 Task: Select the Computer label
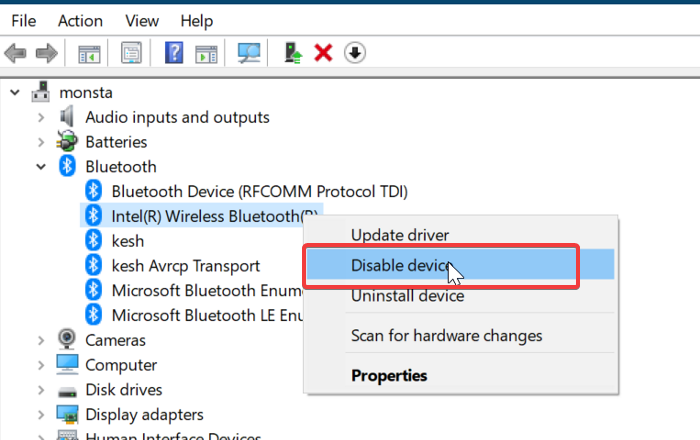pyautogui.click(x=121, y=365)
